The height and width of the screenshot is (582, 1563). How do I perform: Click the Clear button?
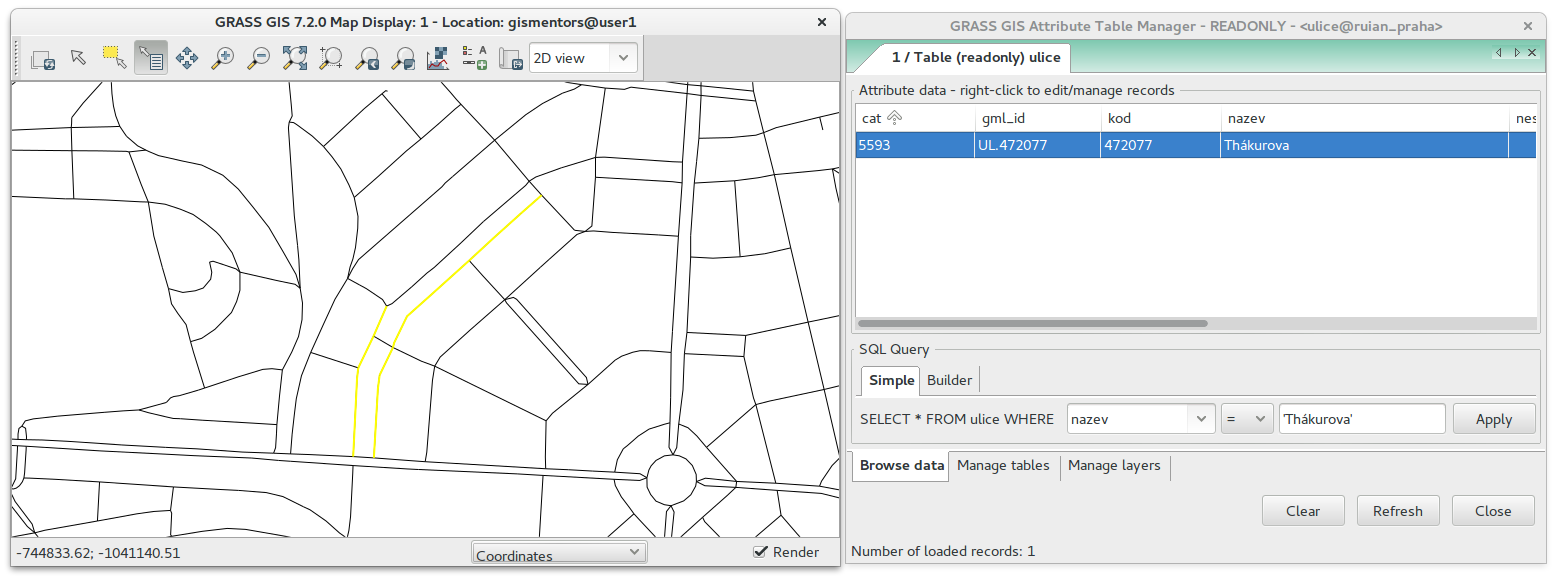[x=1303, y=511]
